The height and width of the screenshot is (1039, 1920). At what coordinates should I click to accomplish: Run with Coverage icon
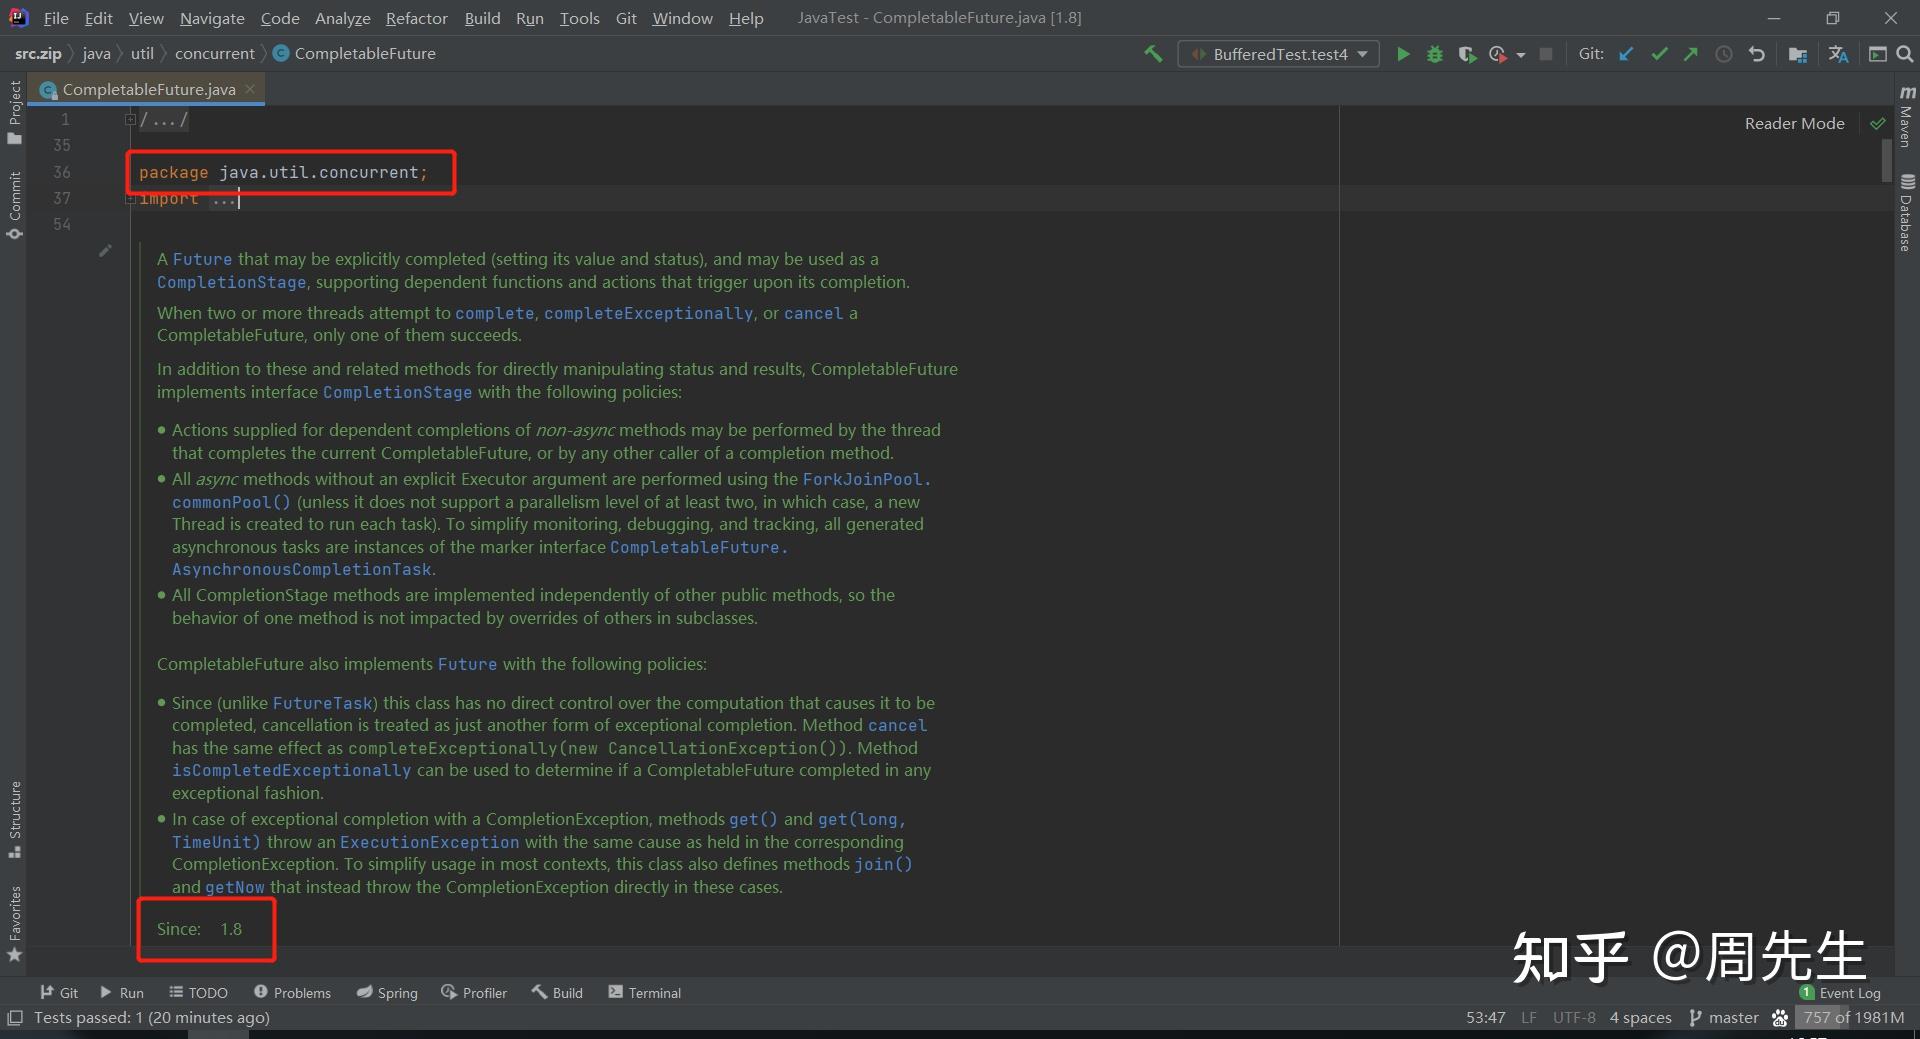[1467, 54]
